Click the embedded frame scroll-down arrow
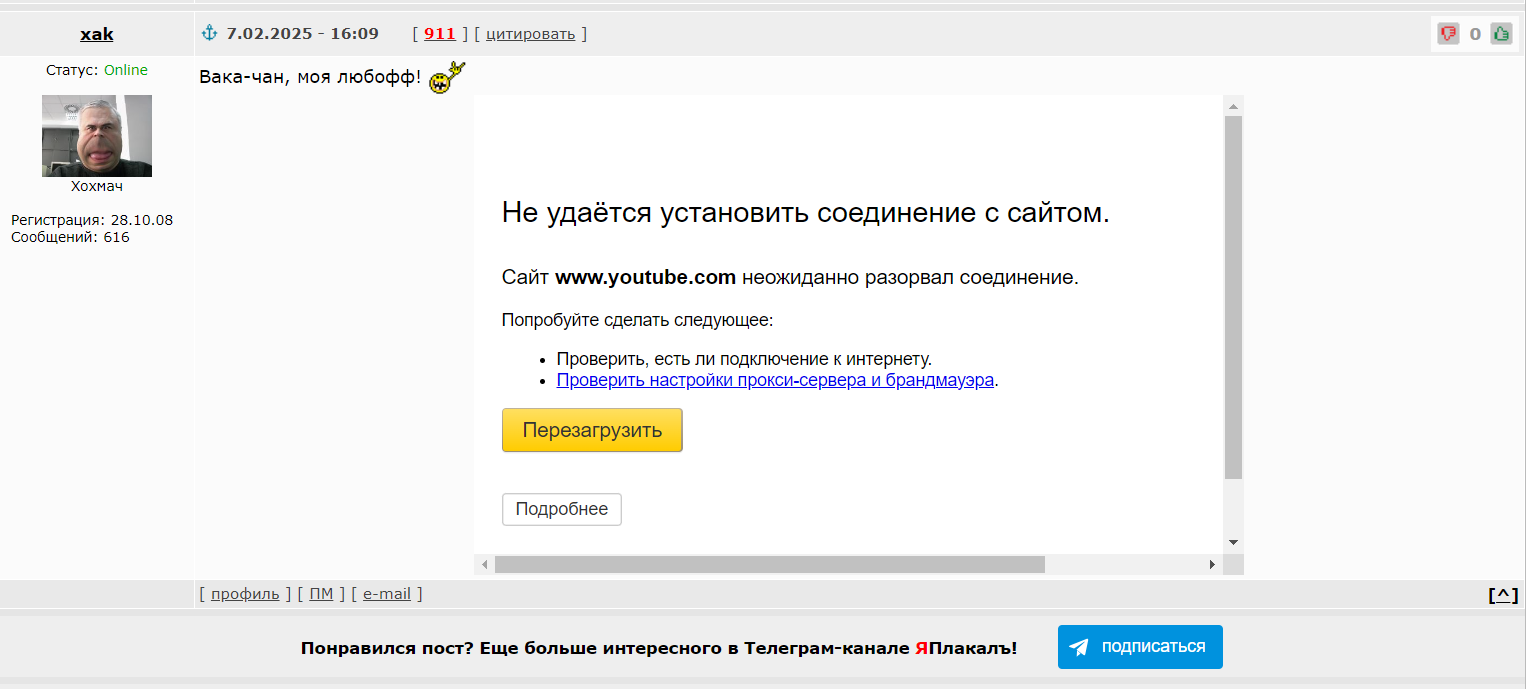The width and height of the screenshot is (1538, 689). click(1233, 542)
